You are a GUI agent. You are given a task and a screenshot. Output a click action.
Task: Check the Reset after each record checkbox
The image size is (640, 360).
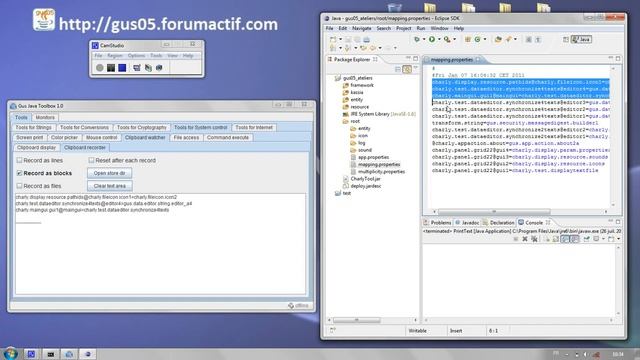(91, 160)
